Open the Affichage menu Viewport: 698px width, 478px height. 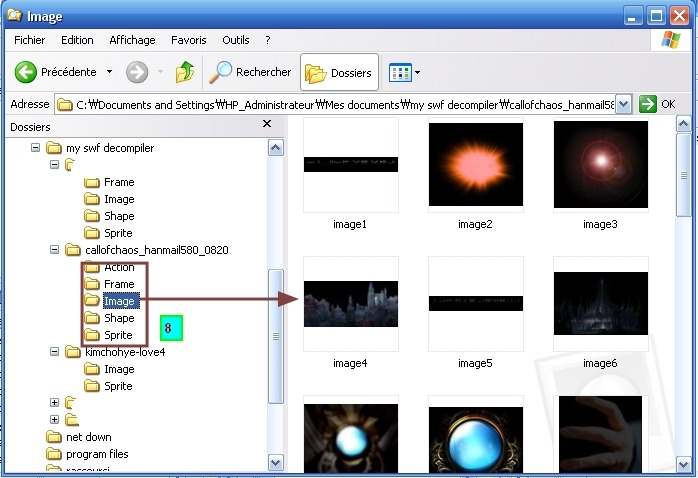click(132, 40)
